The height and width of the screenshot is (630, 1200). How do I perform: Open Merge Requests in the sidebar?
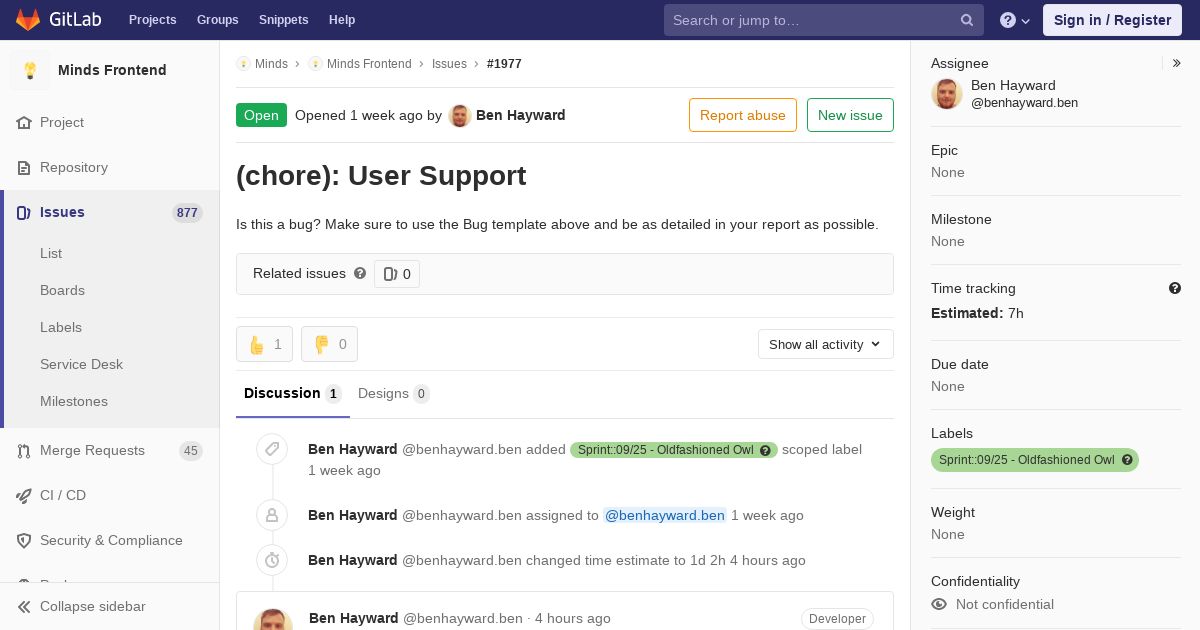tap(92, 451)
